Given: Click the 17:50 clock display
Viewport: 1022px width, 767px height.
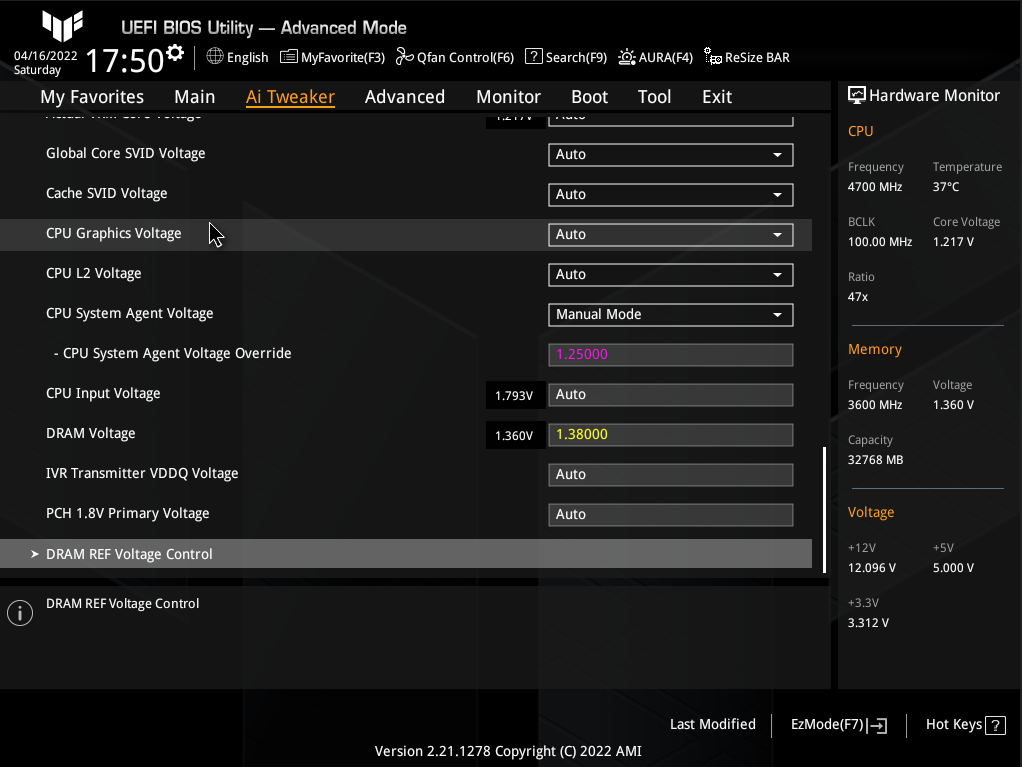Looking at the screenshot, I should click(x=124, y=61).
